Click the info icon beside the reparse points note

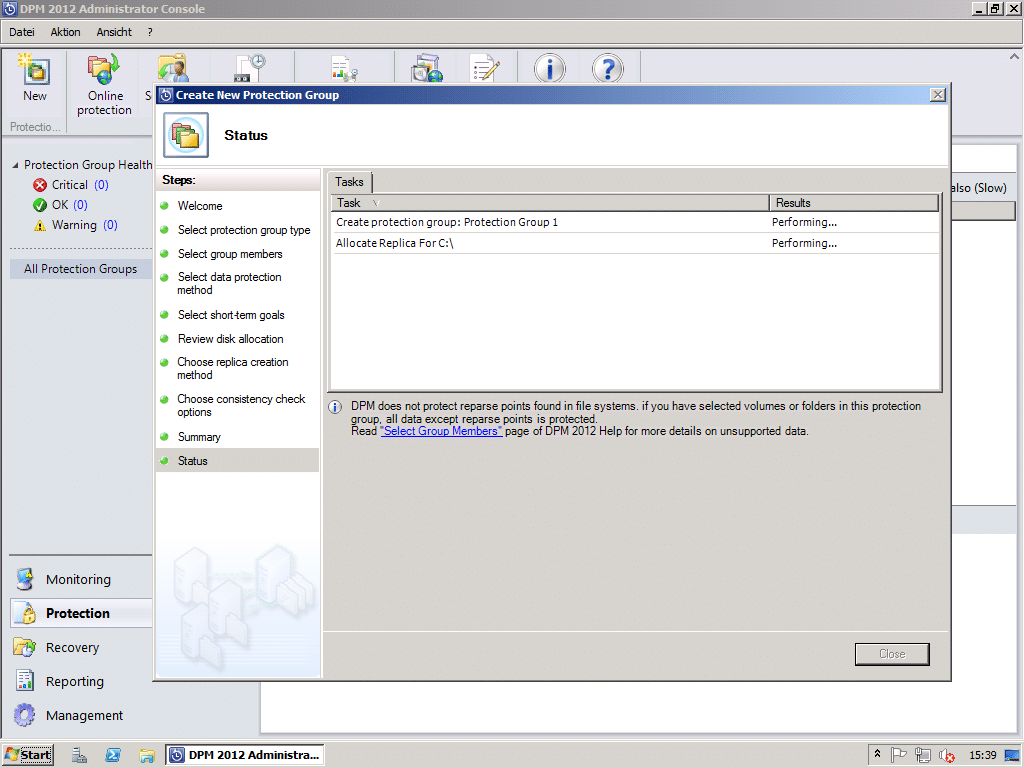pyautogui.click(x=335, y=408)
